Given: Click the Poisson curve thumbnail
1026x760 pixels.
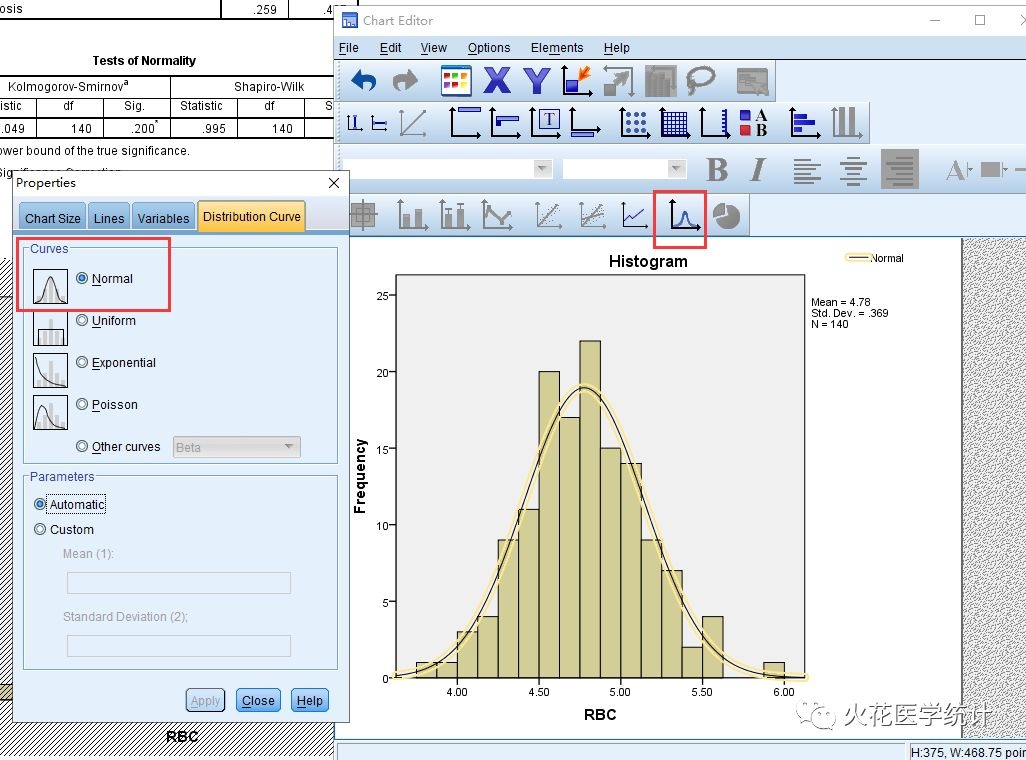Looking at the screenshot, I should click(x=50, y=412).
